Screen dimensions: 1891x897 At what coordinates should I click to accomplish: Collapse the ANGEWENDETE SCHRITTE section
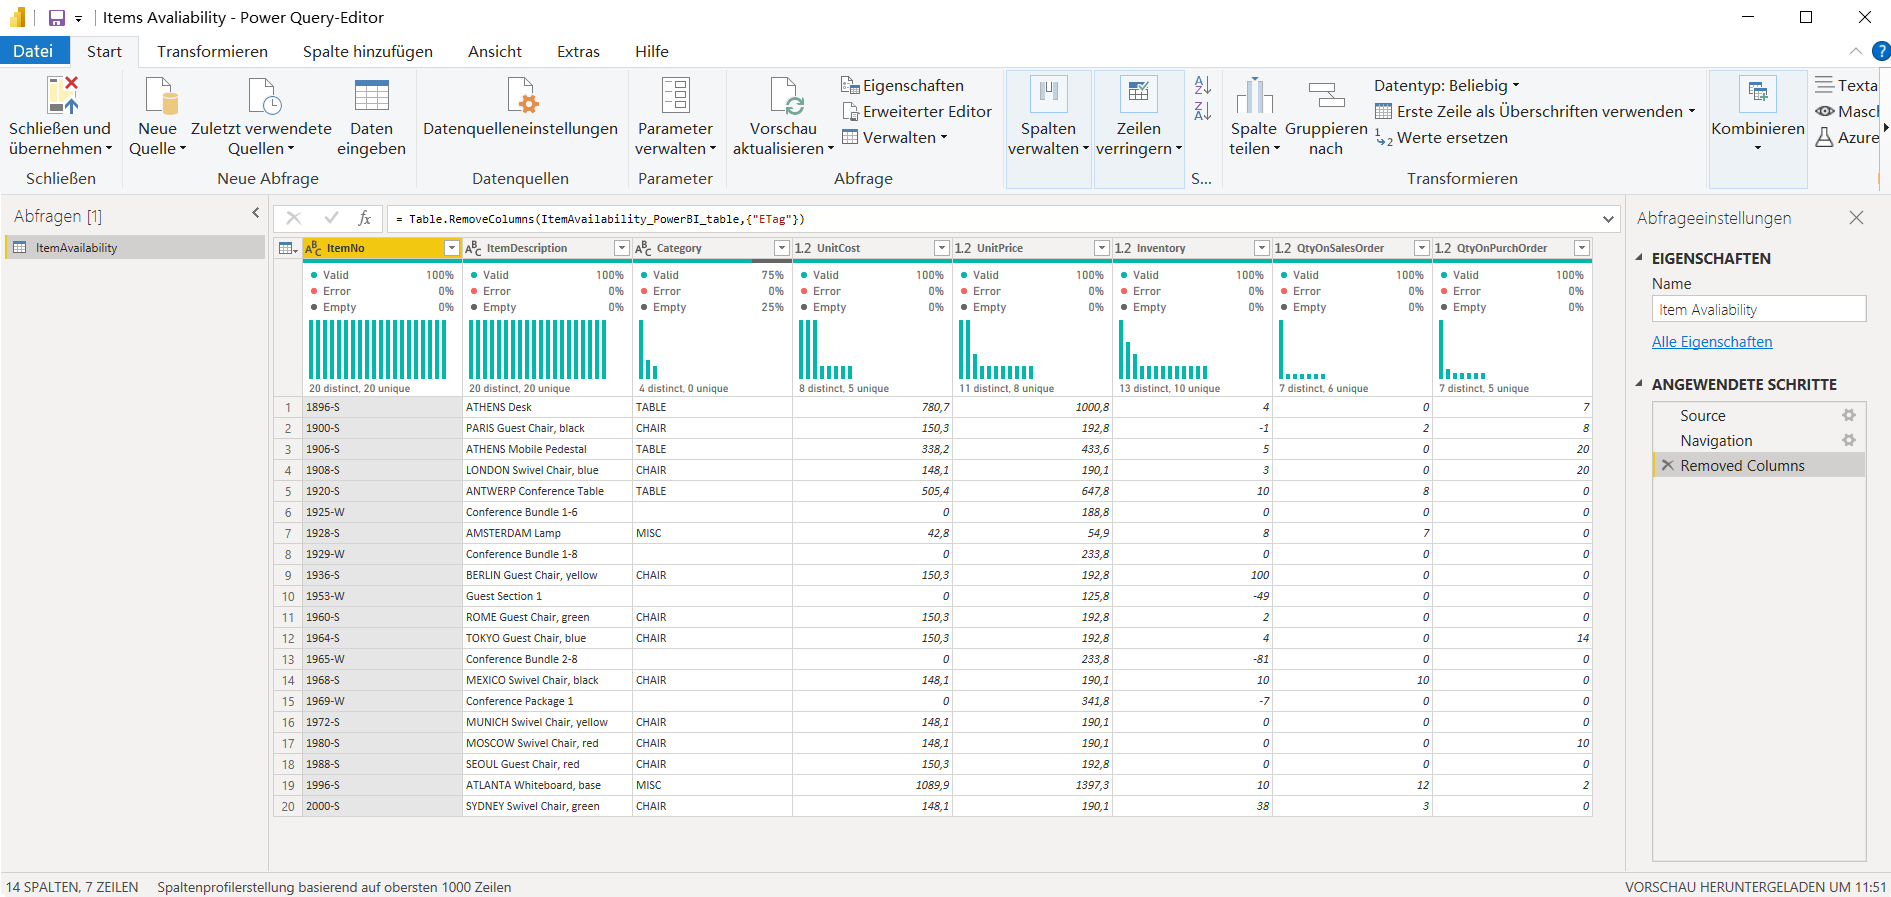1639,384
